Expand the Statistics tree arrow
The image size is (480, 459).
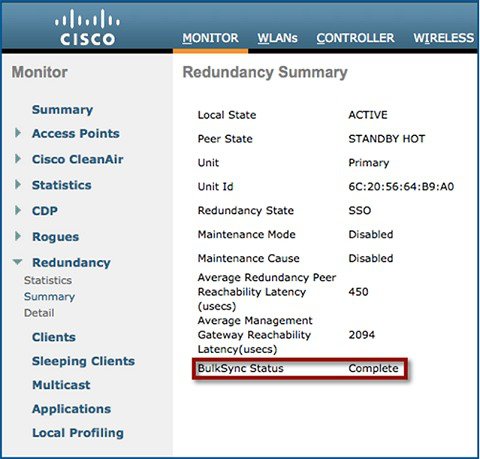[18, 184]
